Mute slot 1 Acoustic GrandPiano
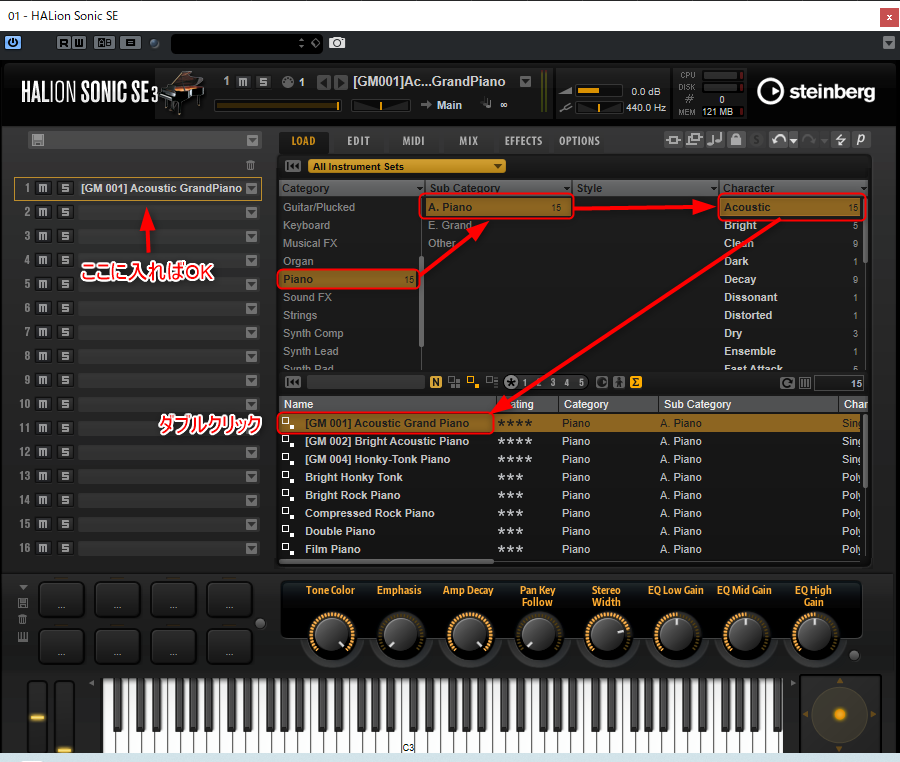 (x=43, y=188)
